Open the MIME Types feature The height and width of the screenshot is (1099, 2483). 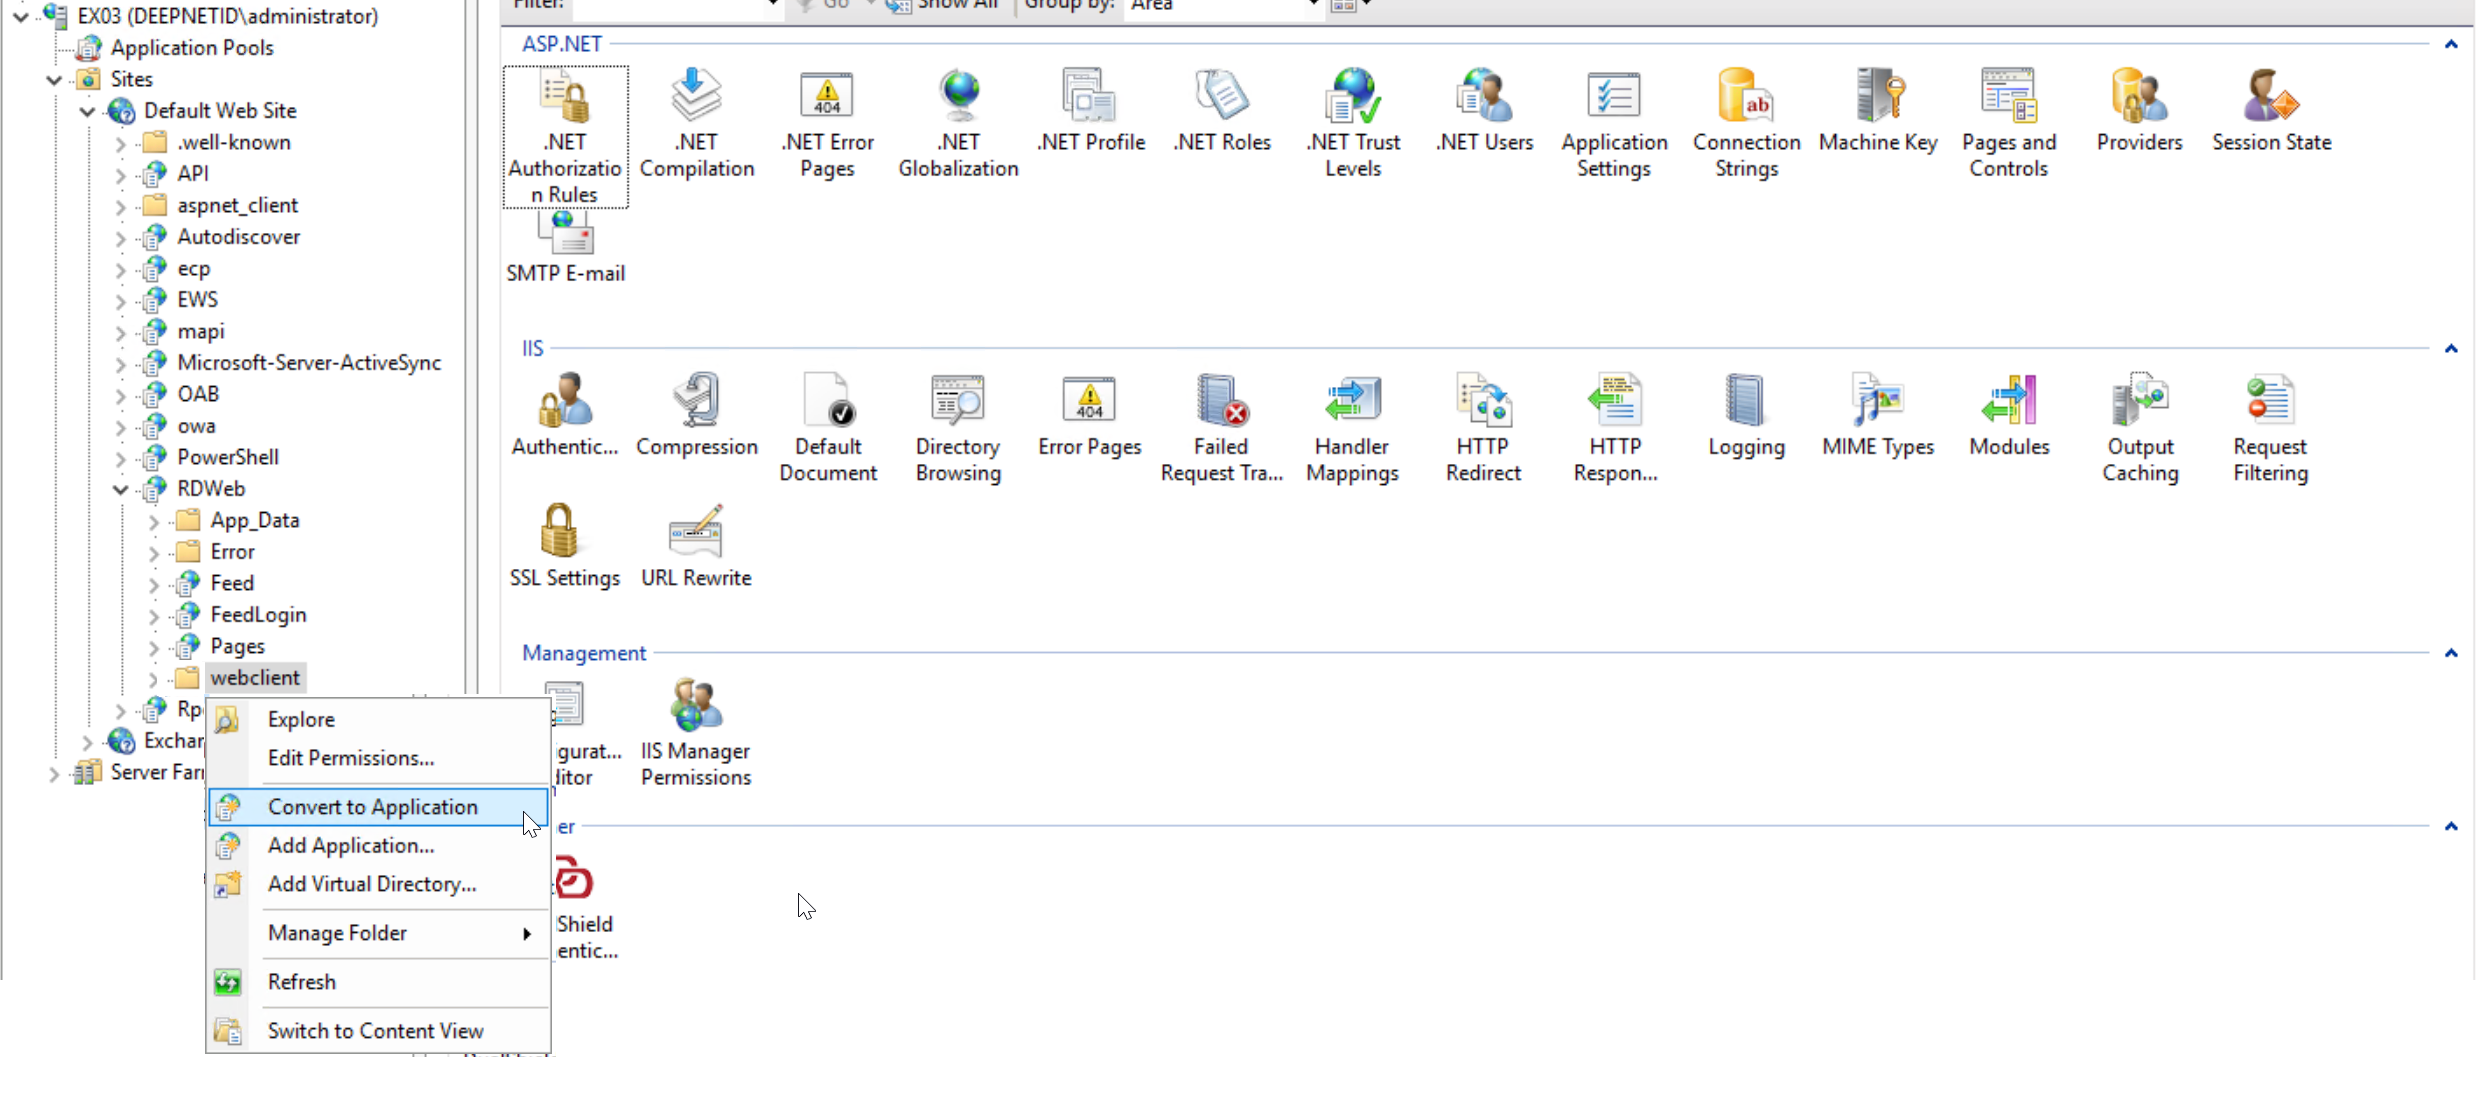tap(1877, 415)
